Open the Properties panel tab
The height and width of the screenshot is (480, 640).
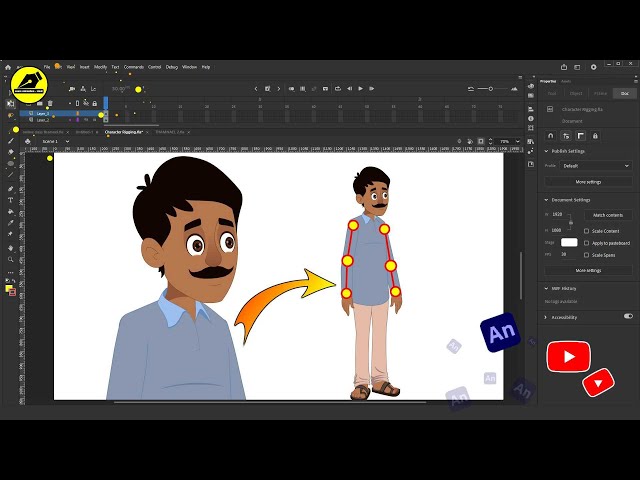548,81
